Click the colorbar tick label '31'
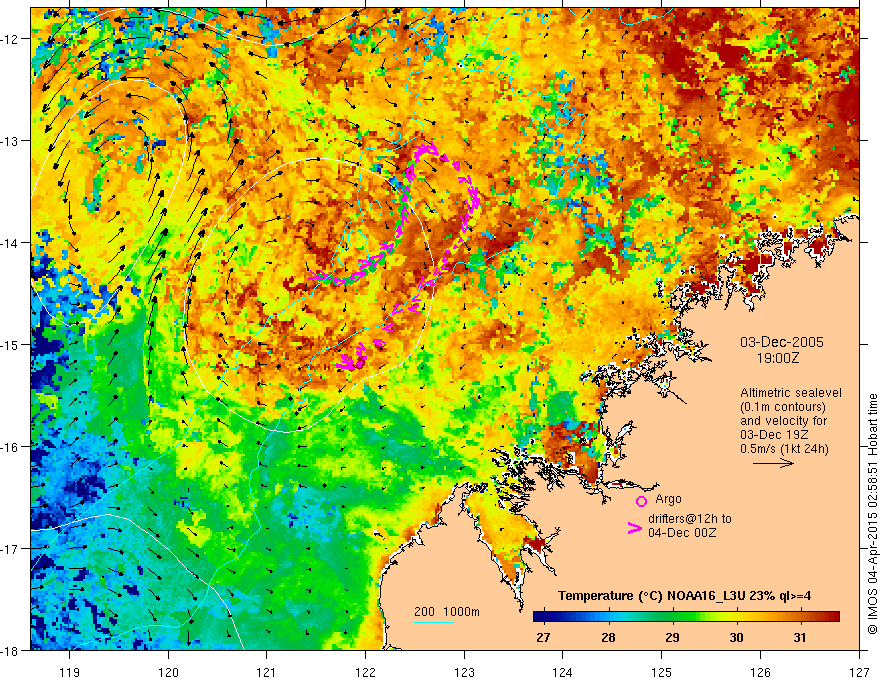The height and width of the screenshot is (680, 880). (800, 637)
